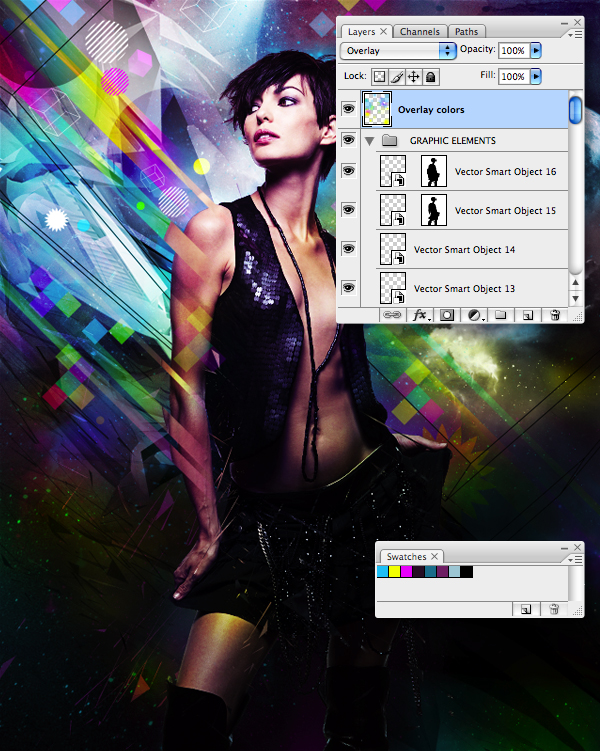Image resolution: width=600 pixels, height=751 pixels.
Task: Select layer name "Vector Smart Object 13"
Action: [464, 288]
